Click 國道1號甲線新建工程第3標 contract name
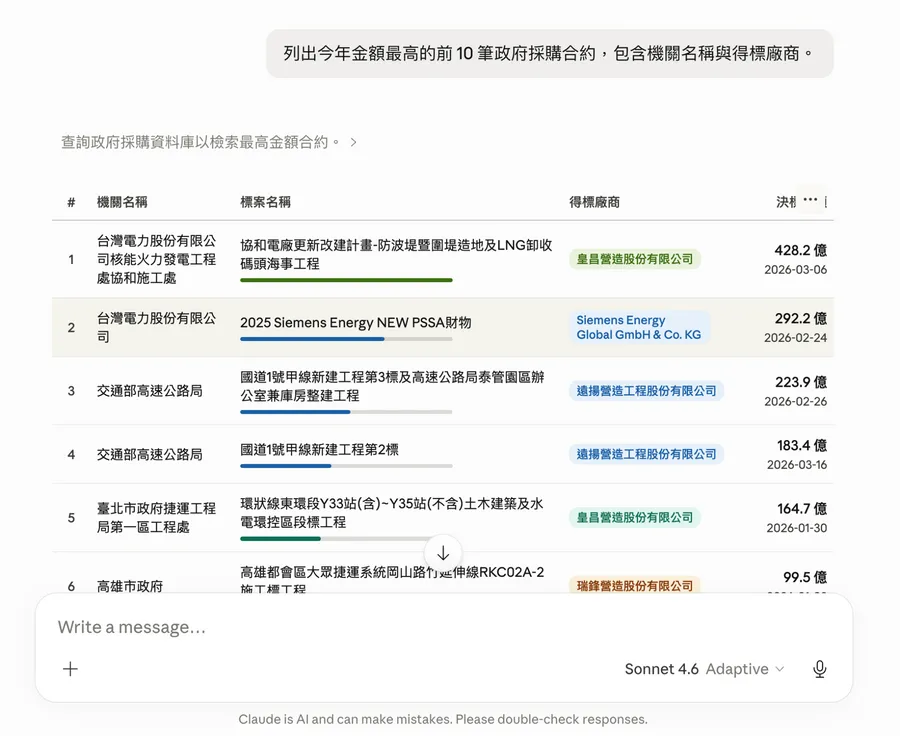This screenshot has height=736, width=900. pyautogui.click(x=392, y=386)
